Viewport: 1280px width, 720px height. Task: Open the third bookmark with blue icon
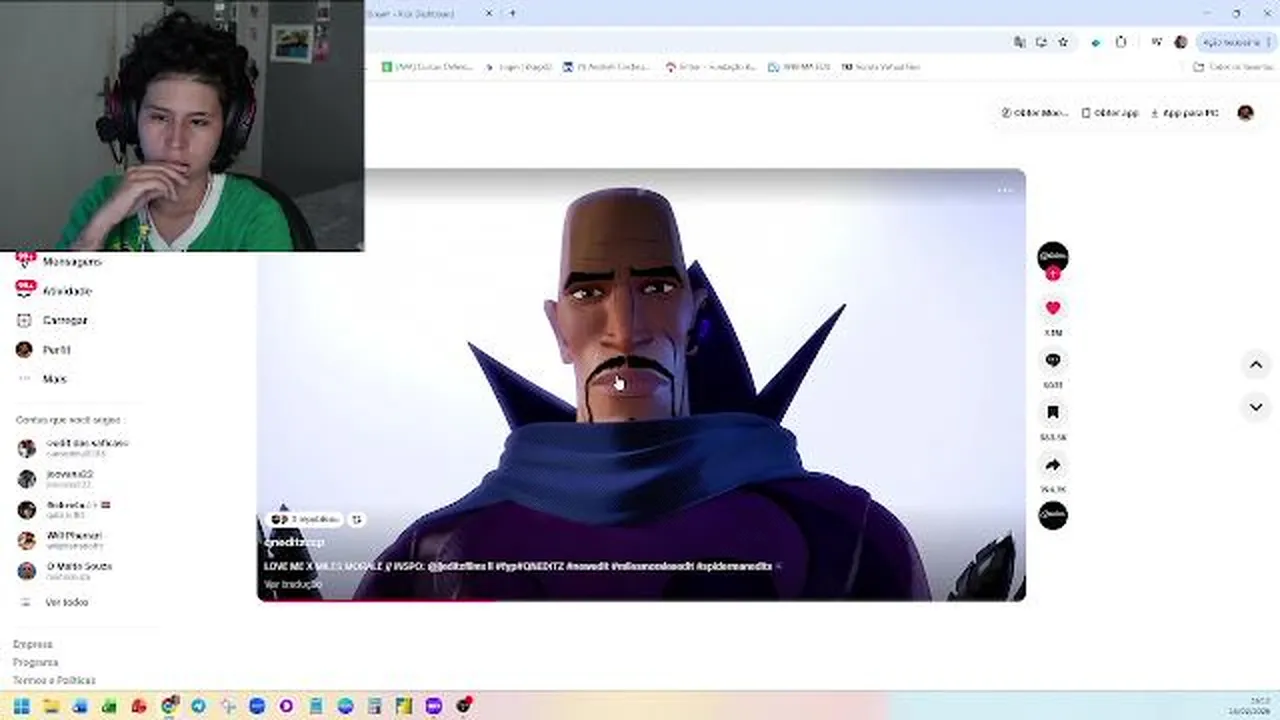pyautogui.click(x=606, y=67)
